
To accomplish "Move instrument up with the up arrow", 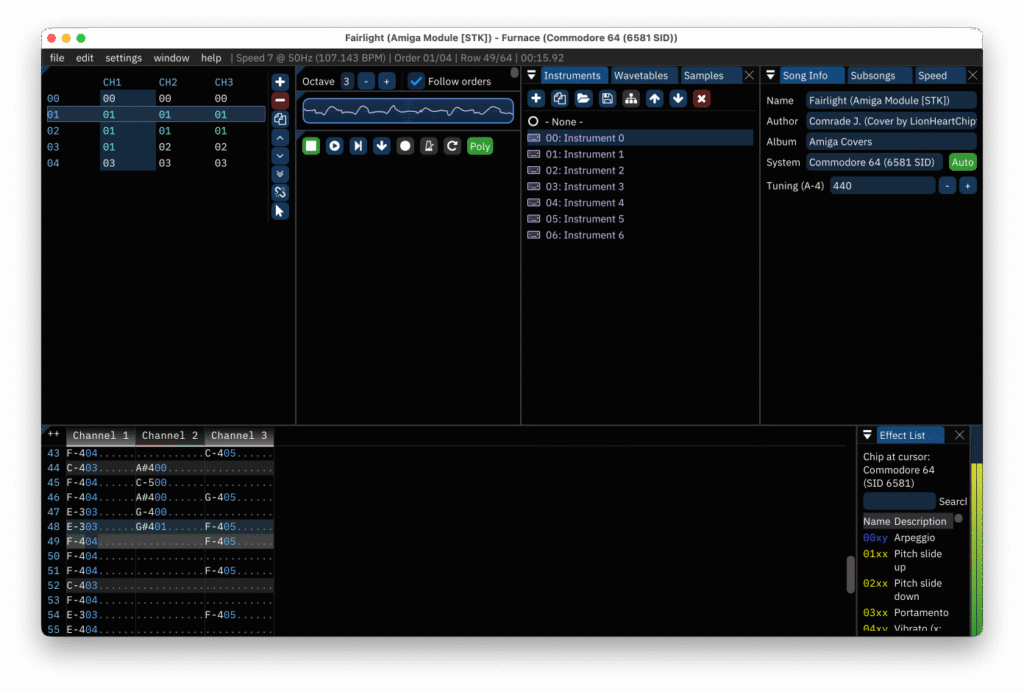I will click(x=654, y=98).
